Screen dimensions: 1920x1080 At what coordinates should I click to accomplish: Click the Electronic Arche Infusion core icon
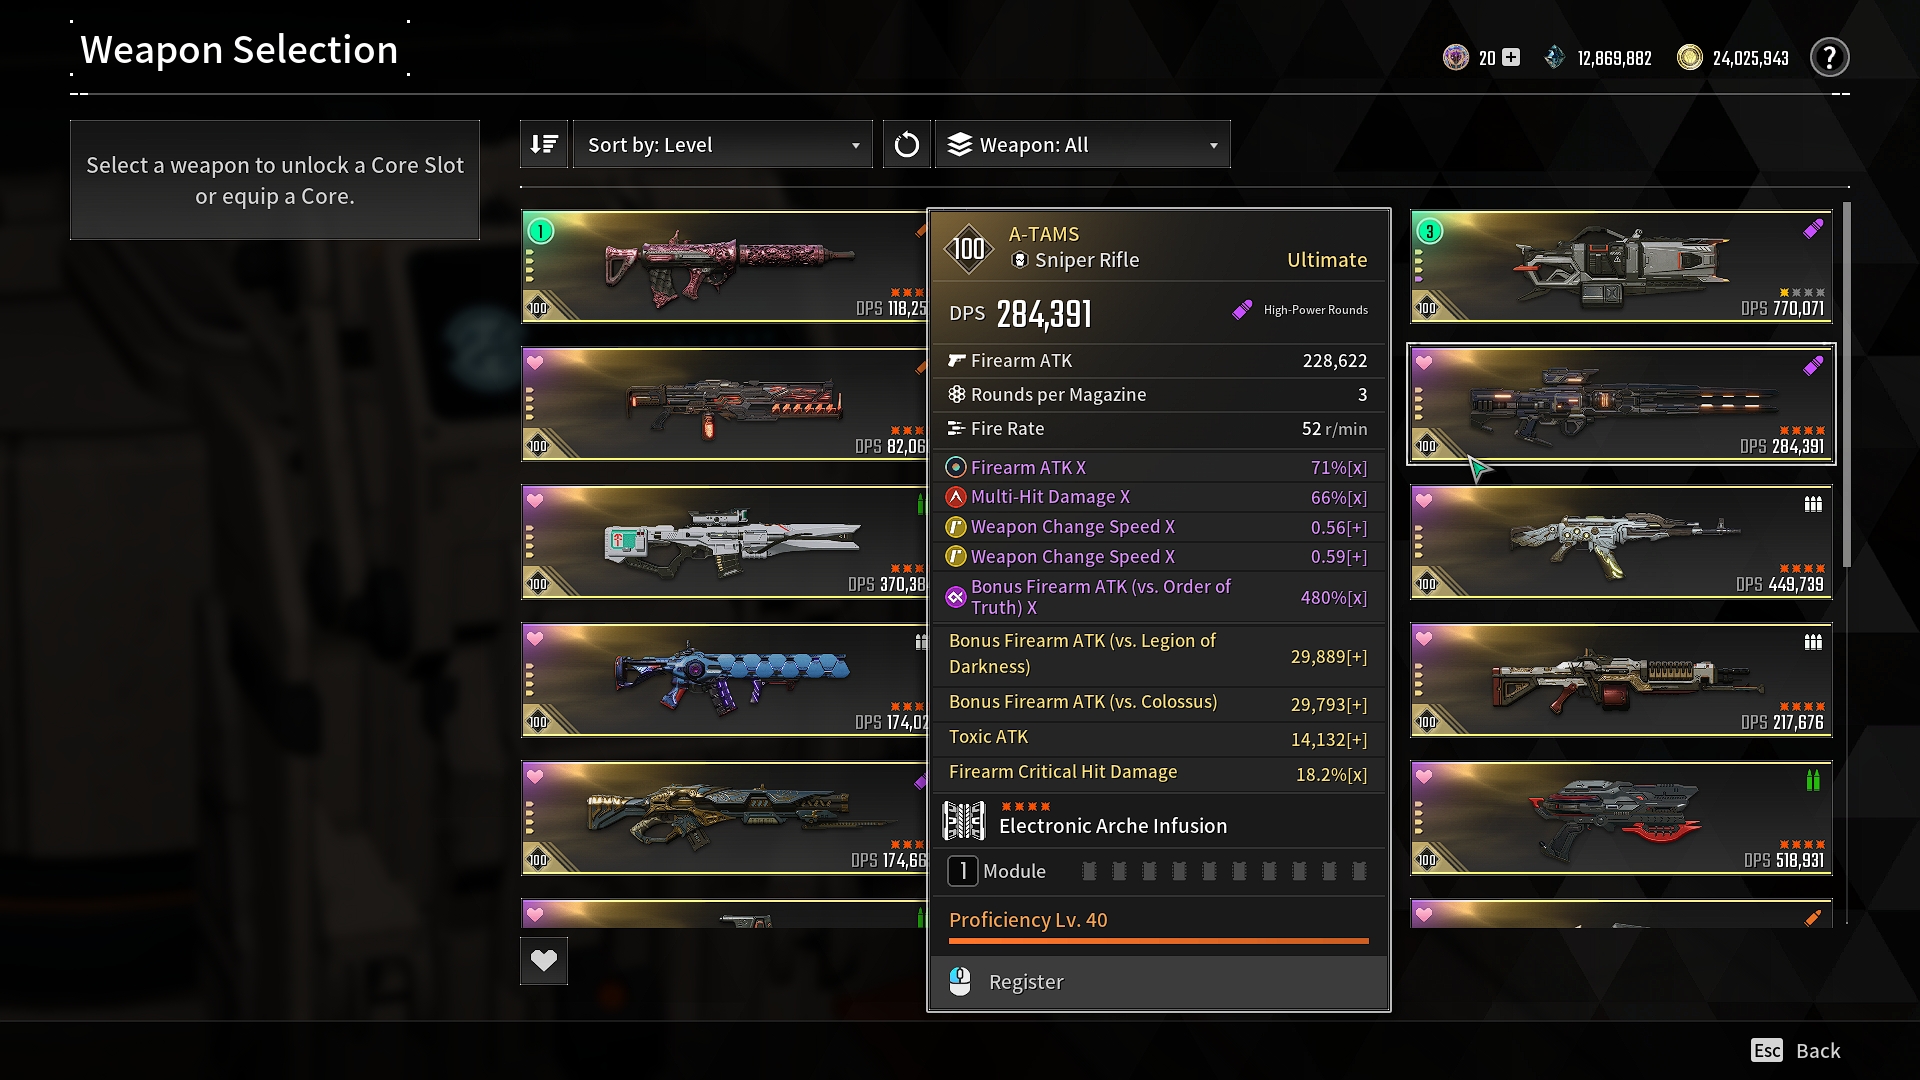coord(964,821)
